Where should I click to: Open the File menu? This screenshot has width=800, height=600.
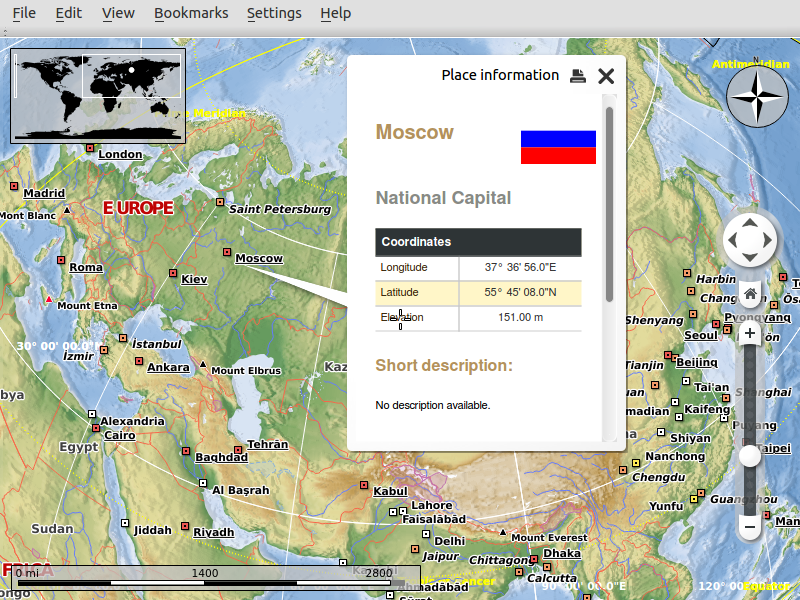pyautogui.click(x=24, y=13)
